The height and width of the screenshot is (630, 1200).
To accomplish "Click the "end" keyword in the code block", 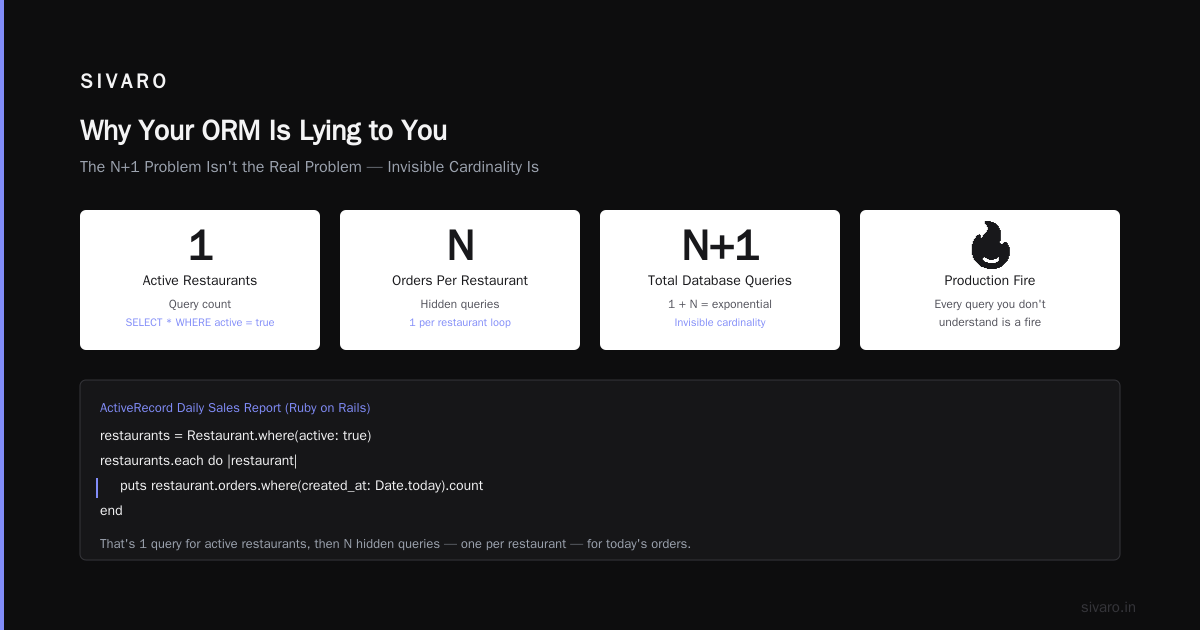I will 111,511.
